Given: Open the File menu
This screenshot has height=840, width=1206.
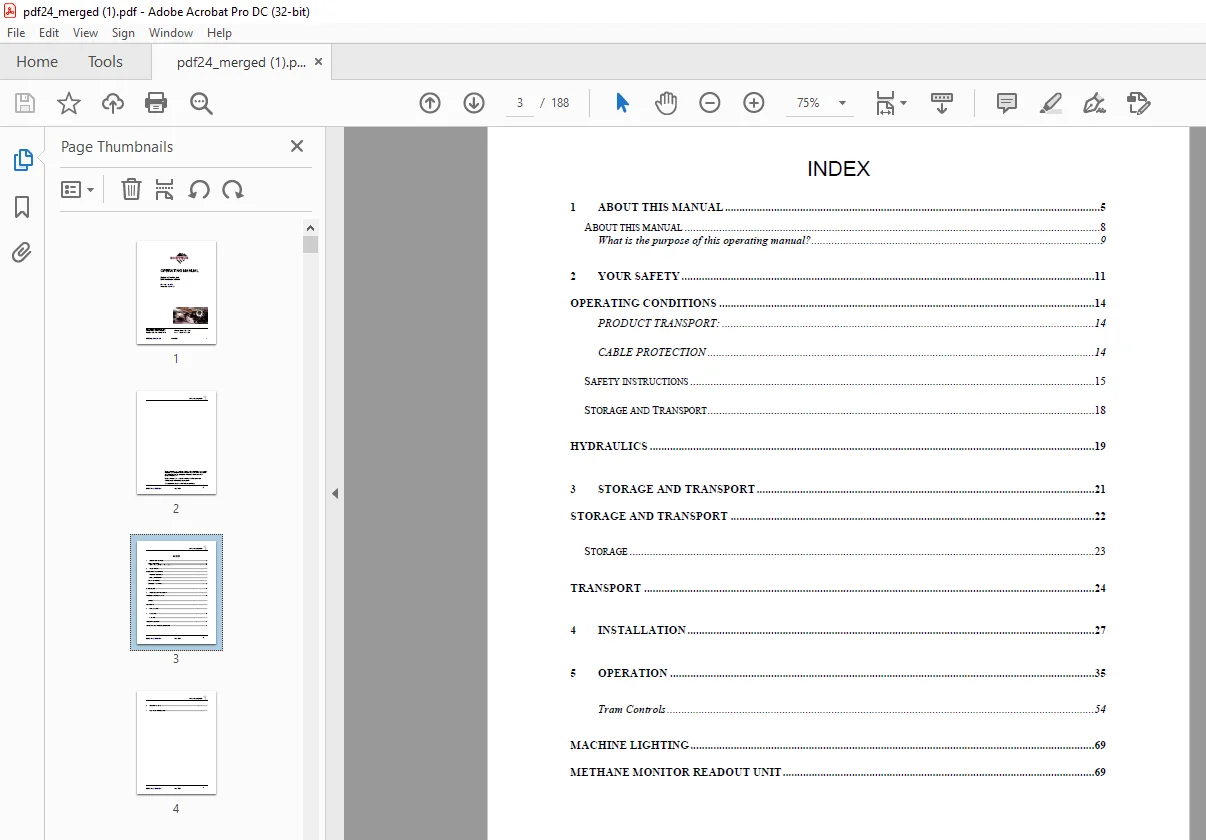Looking at the screenshot, I should pyautogui.click(x=16, y=33).
